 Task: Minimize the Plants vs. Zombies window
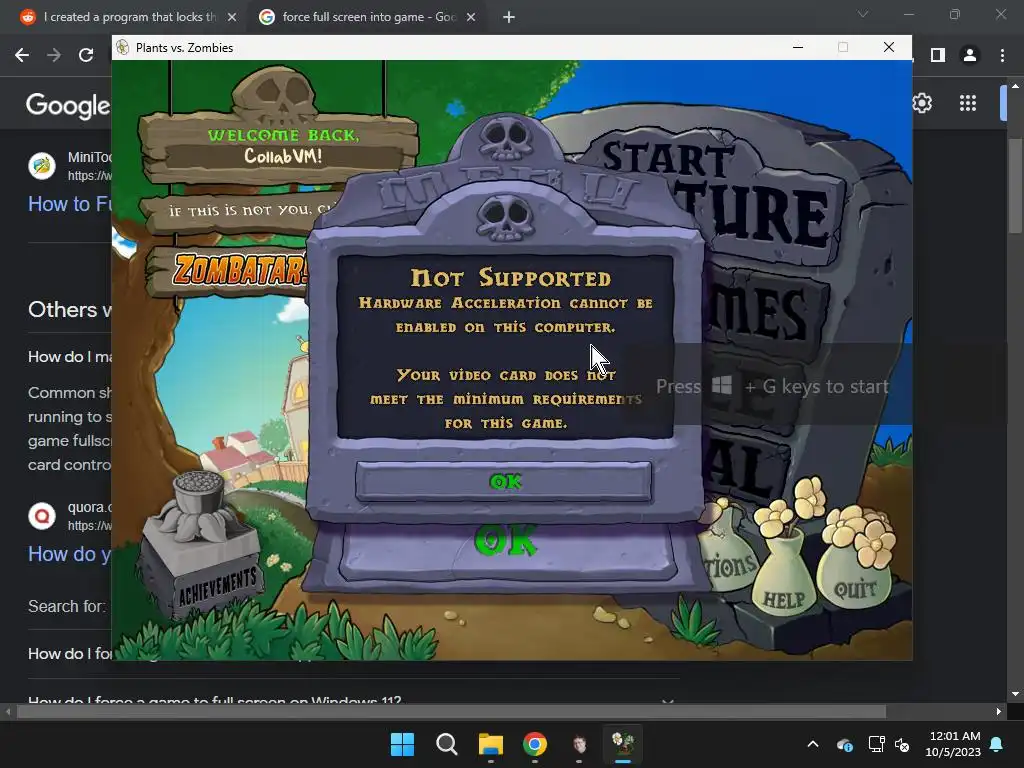797,47
